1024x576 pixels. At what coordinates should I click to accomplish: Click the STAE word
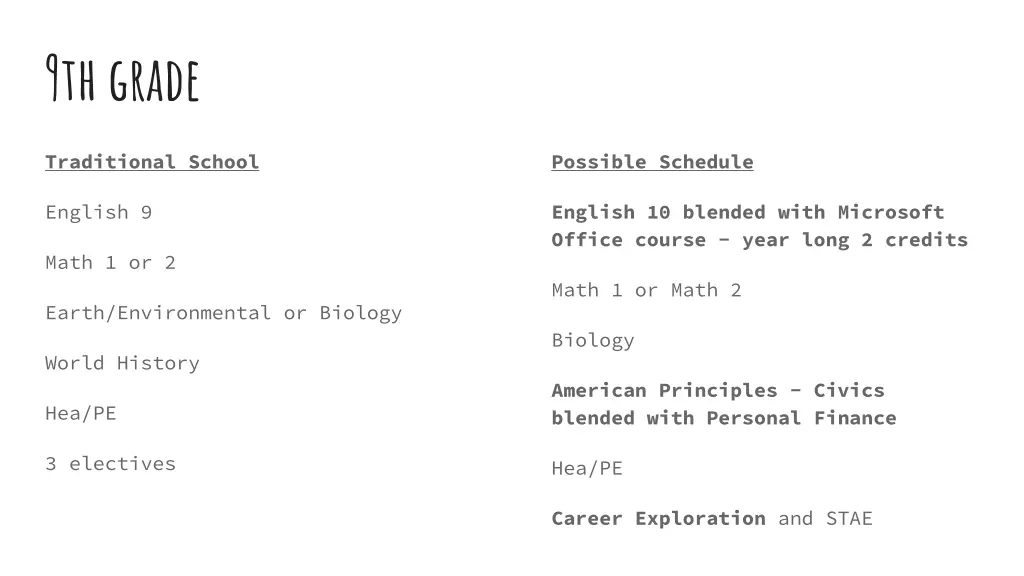tap(849, 519)
